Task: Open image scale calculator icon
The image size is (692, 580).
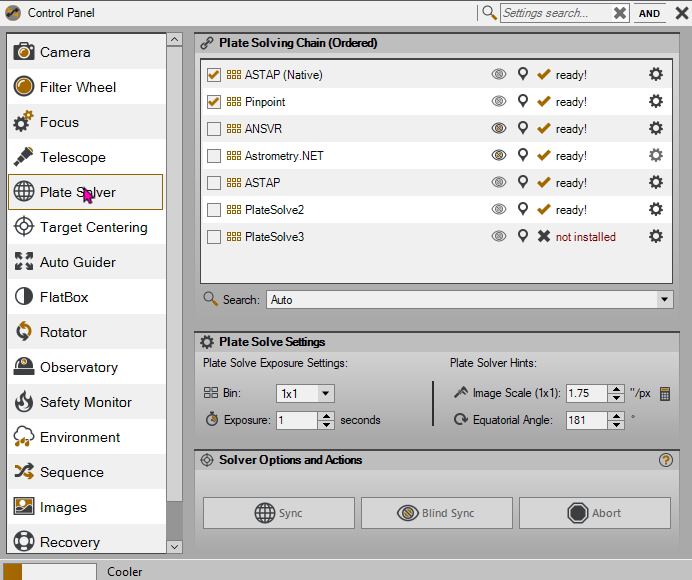Action: point(665,393)
